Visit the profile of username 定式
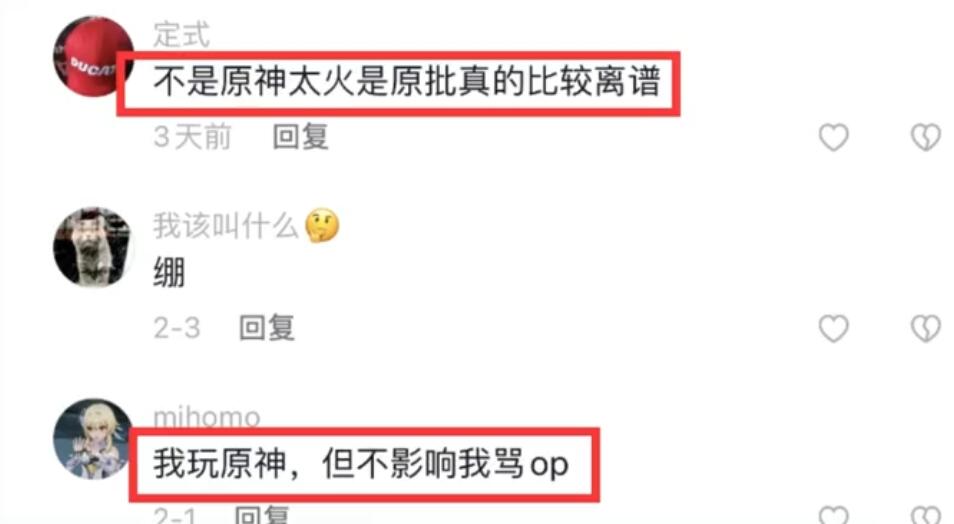Screen dimensions: 954x524 pos(181,34)
